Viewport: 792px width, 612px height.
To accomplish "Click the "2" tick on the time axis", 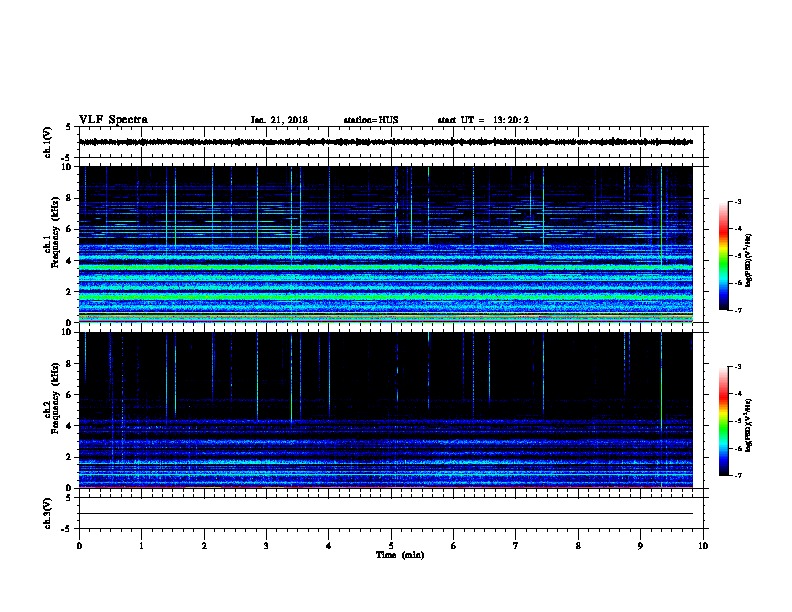I will click(x=204, y=546).
